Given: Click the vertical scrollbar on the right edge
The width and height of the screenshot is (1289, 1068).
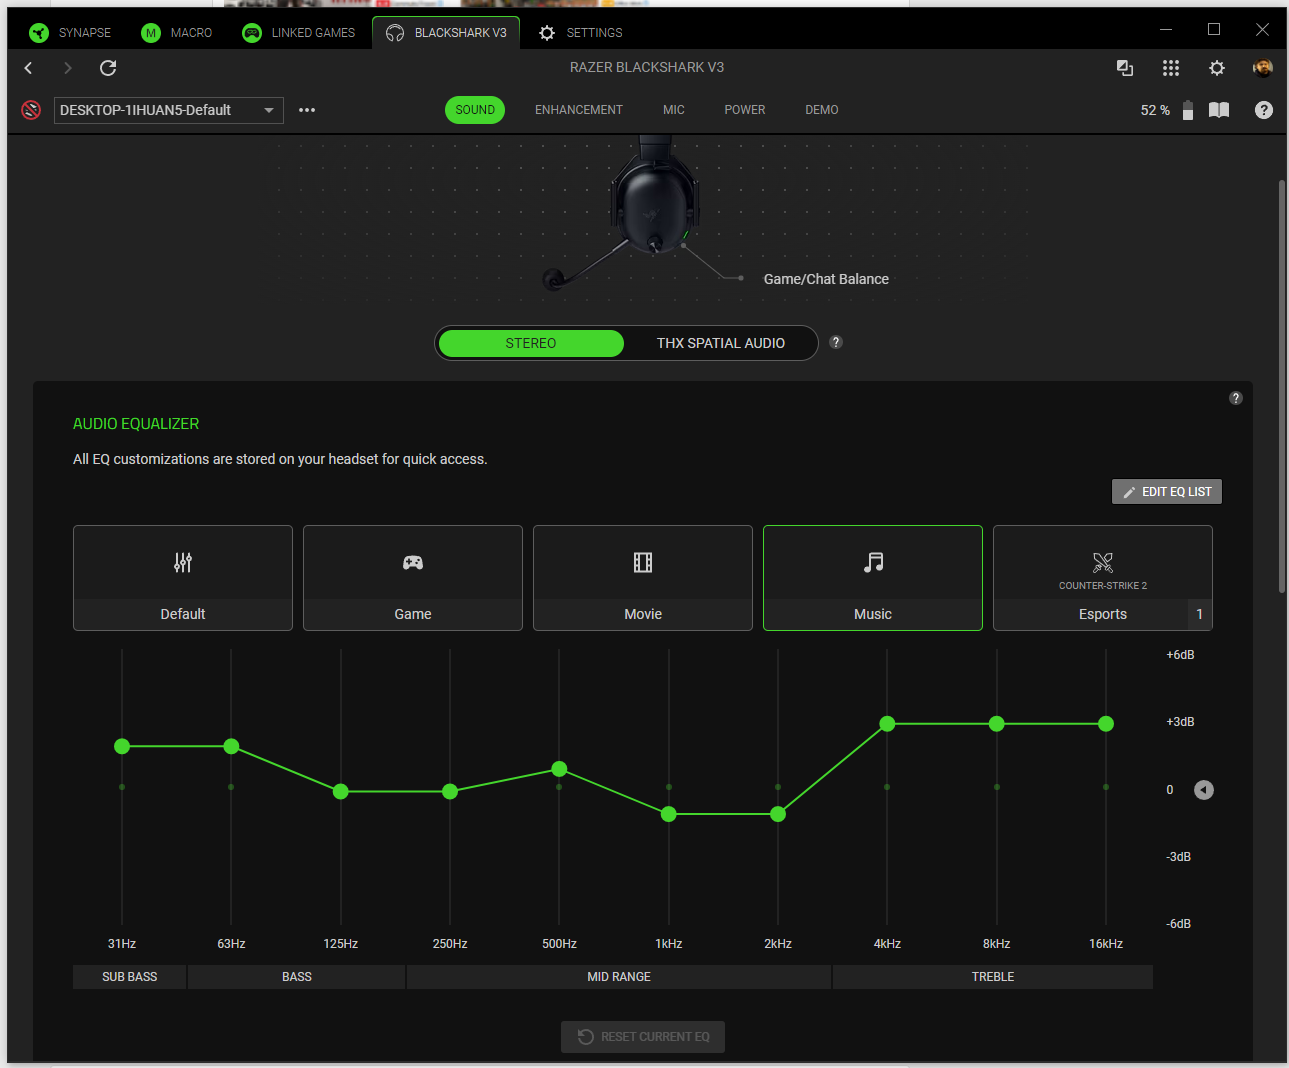Looking at the screenshot, I should (1281, 387).
